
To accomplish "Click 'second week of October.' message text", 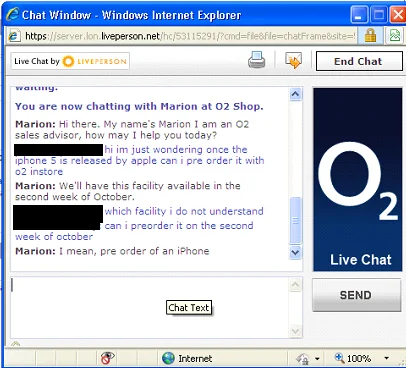I will 75,197.
